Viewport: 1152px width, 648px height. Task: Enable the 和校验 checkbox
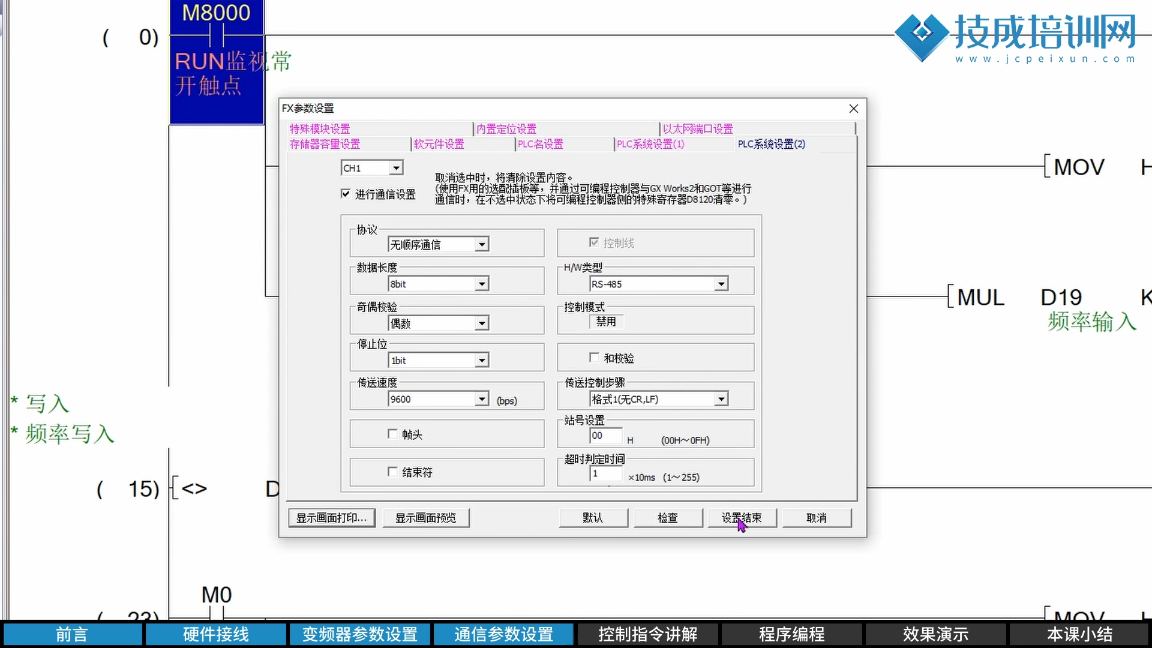tap(594, 358)
